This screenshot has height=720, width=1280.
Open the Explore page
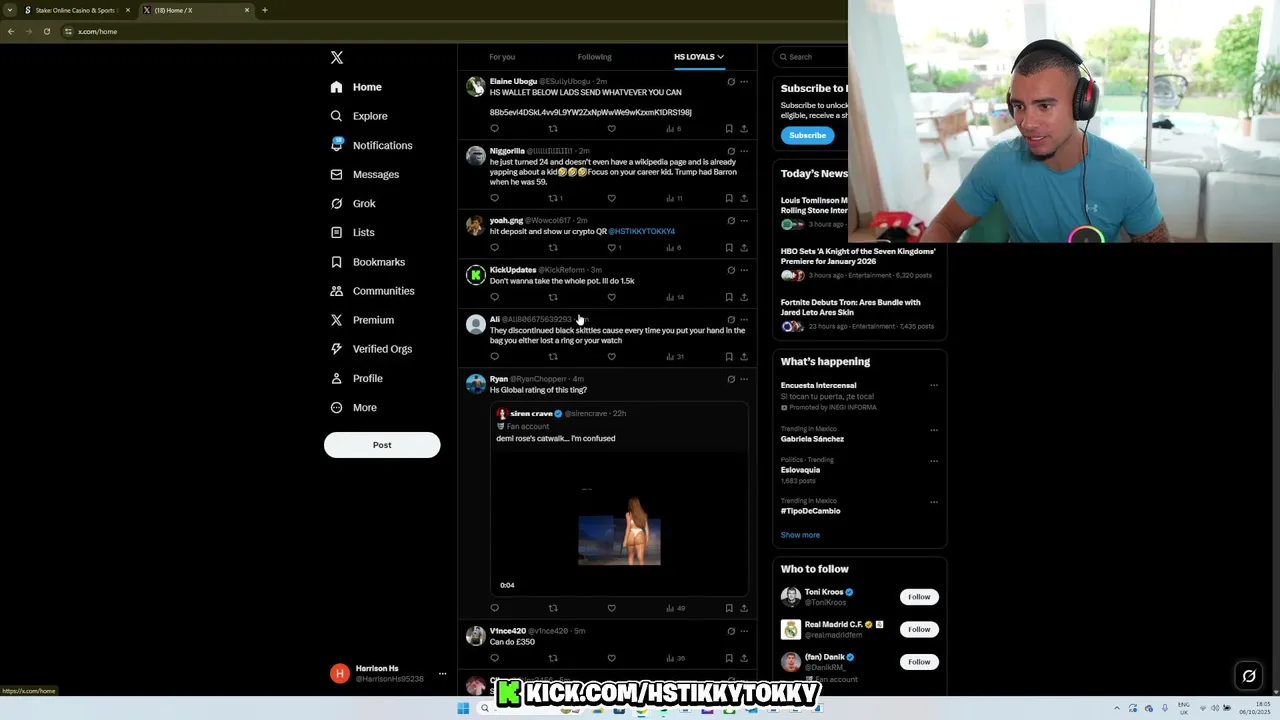(x=359, y=116)
